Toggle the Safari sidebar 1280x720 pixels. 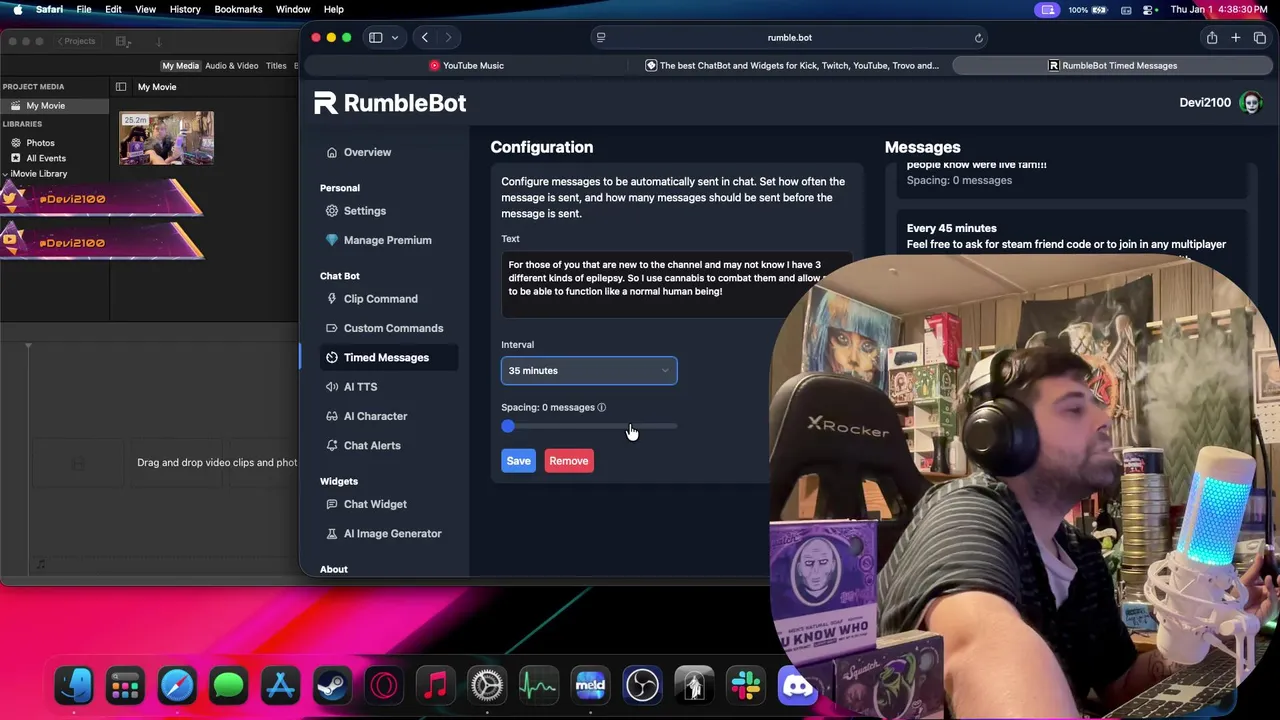pyautogui.click(x=376, y=38)
